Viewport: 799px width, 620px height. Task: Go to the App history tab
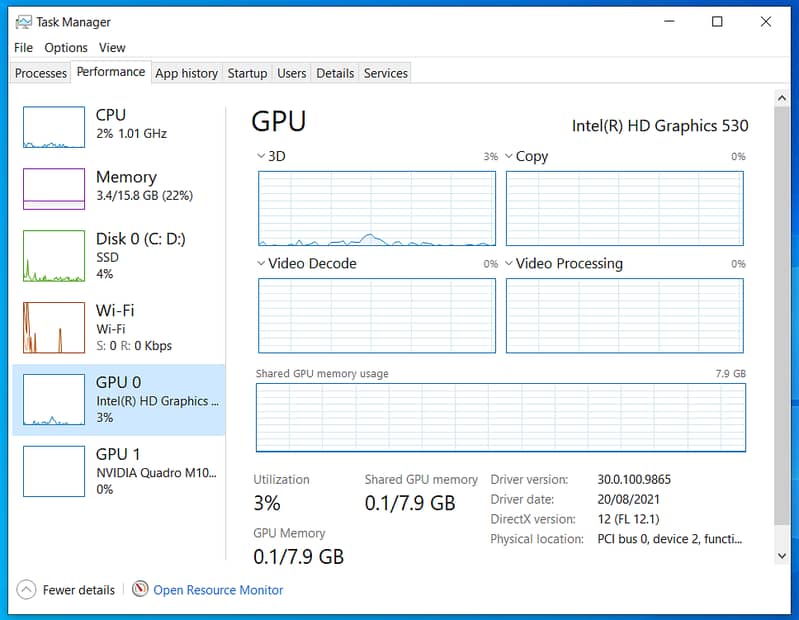tap(186, 73)
